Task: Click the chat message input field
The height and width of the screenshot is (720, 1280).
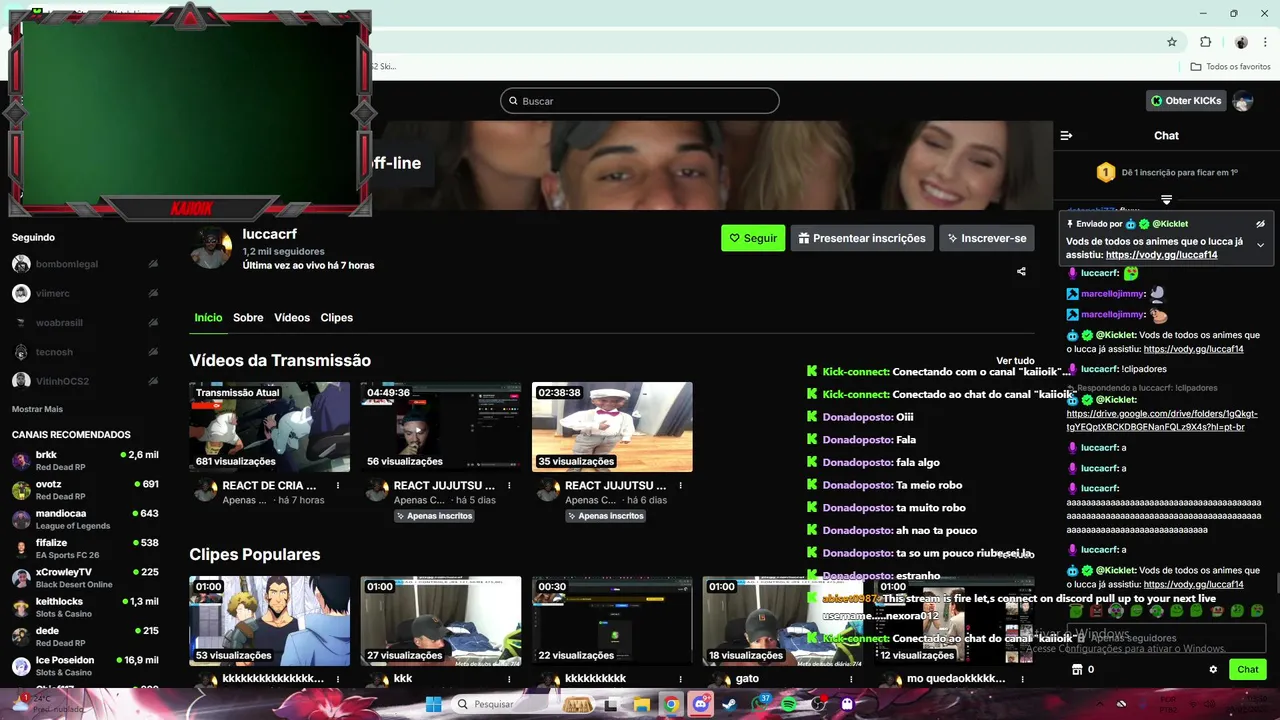Action: pyautogui.click(x=1166, y=638)
